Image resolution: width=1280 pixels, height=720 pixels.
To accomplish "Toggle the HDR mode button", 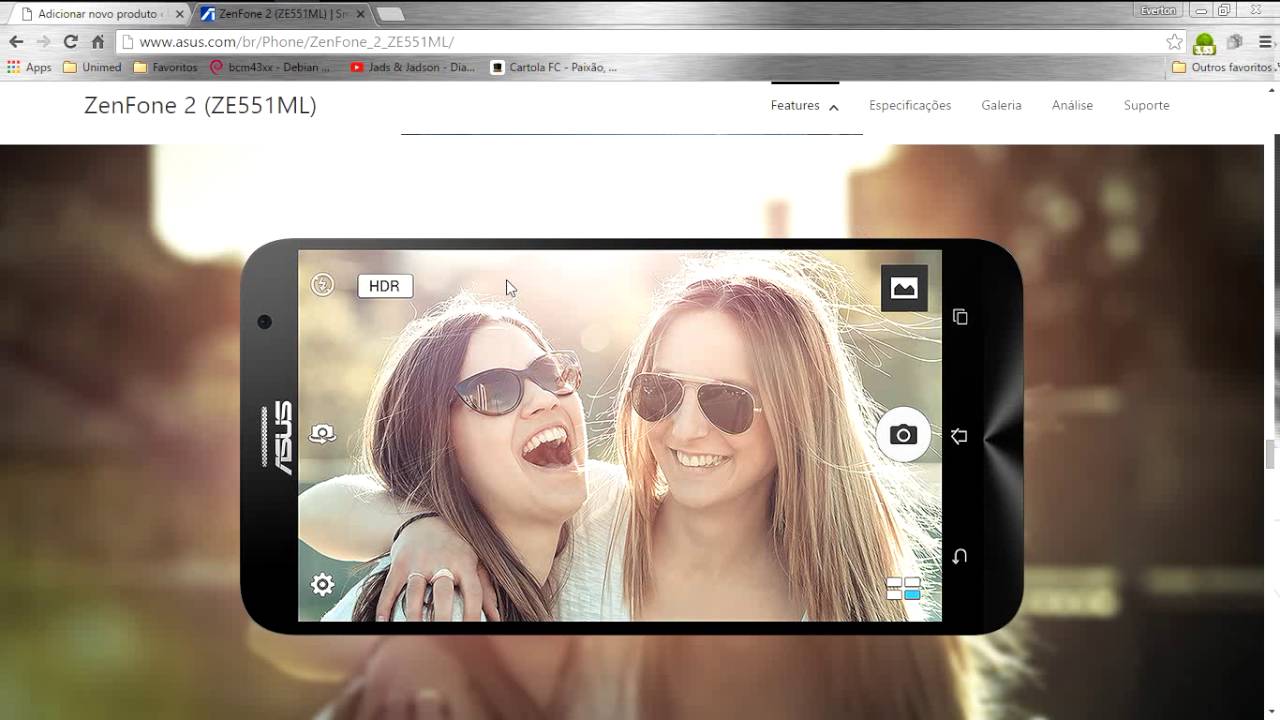I will [385, 286].
